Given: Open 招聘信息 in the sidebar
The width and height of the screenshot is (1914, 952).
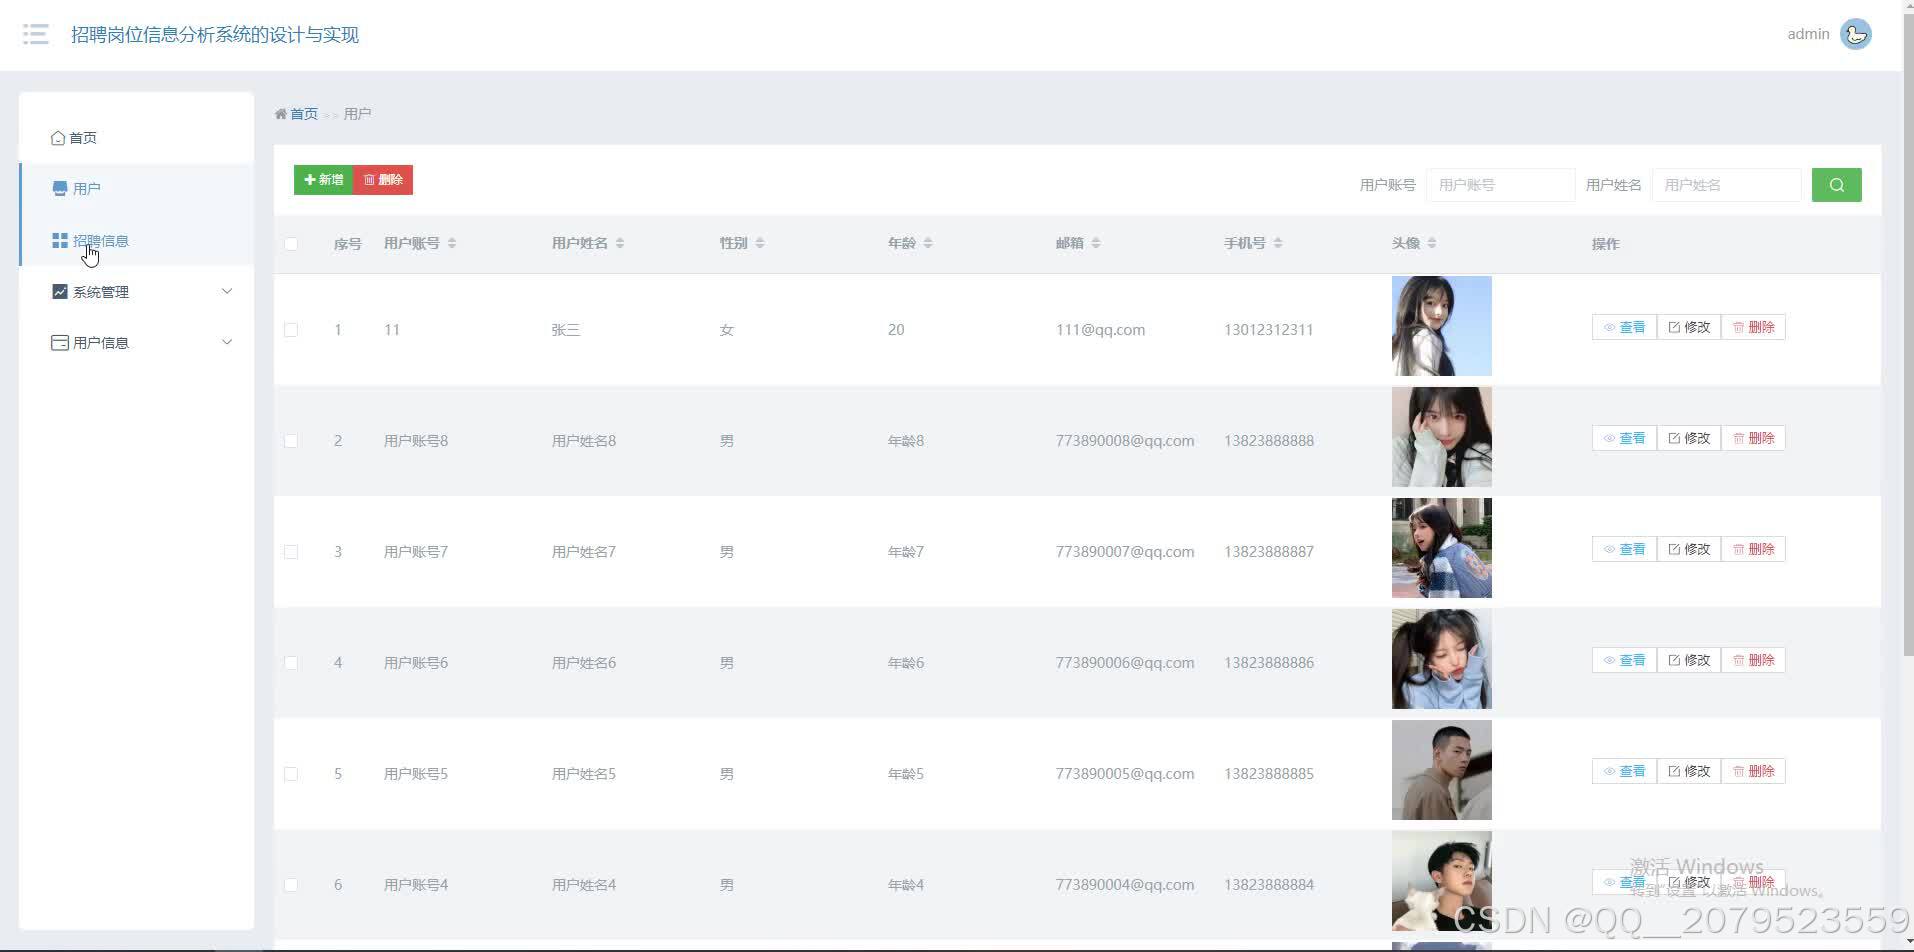Looking at the screenshot, I should tap(136, 241).
